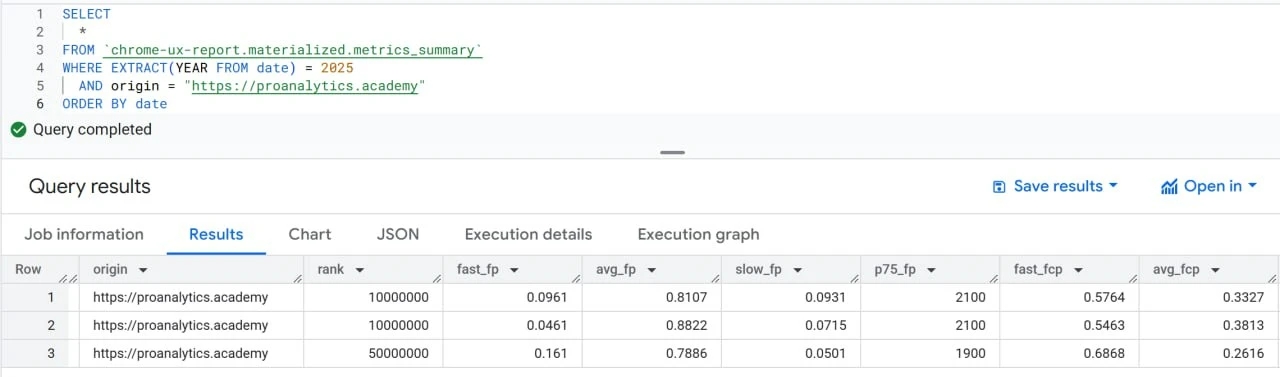
Task: Open the Execution graph tab
Action: (698, 234)
